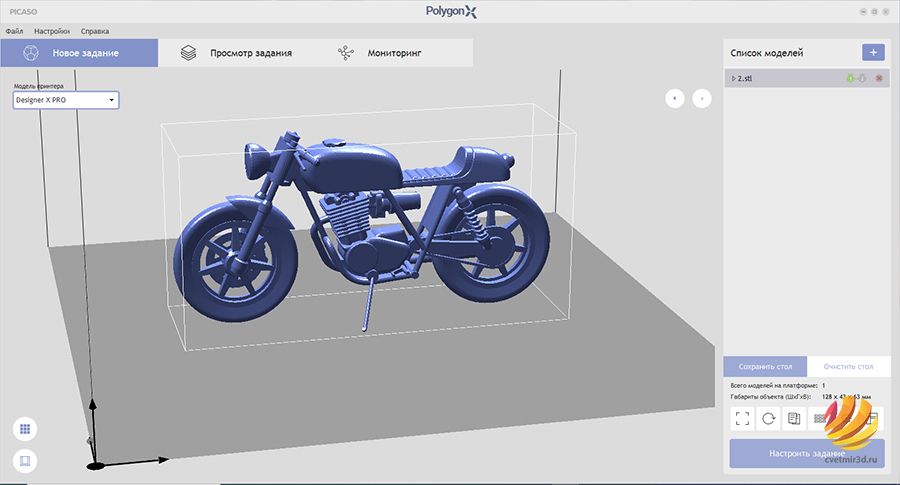Toggle the gray nozzle icon for 2.stl
The height and width of the screenshot is (485, 900).
tap(862, 78)
